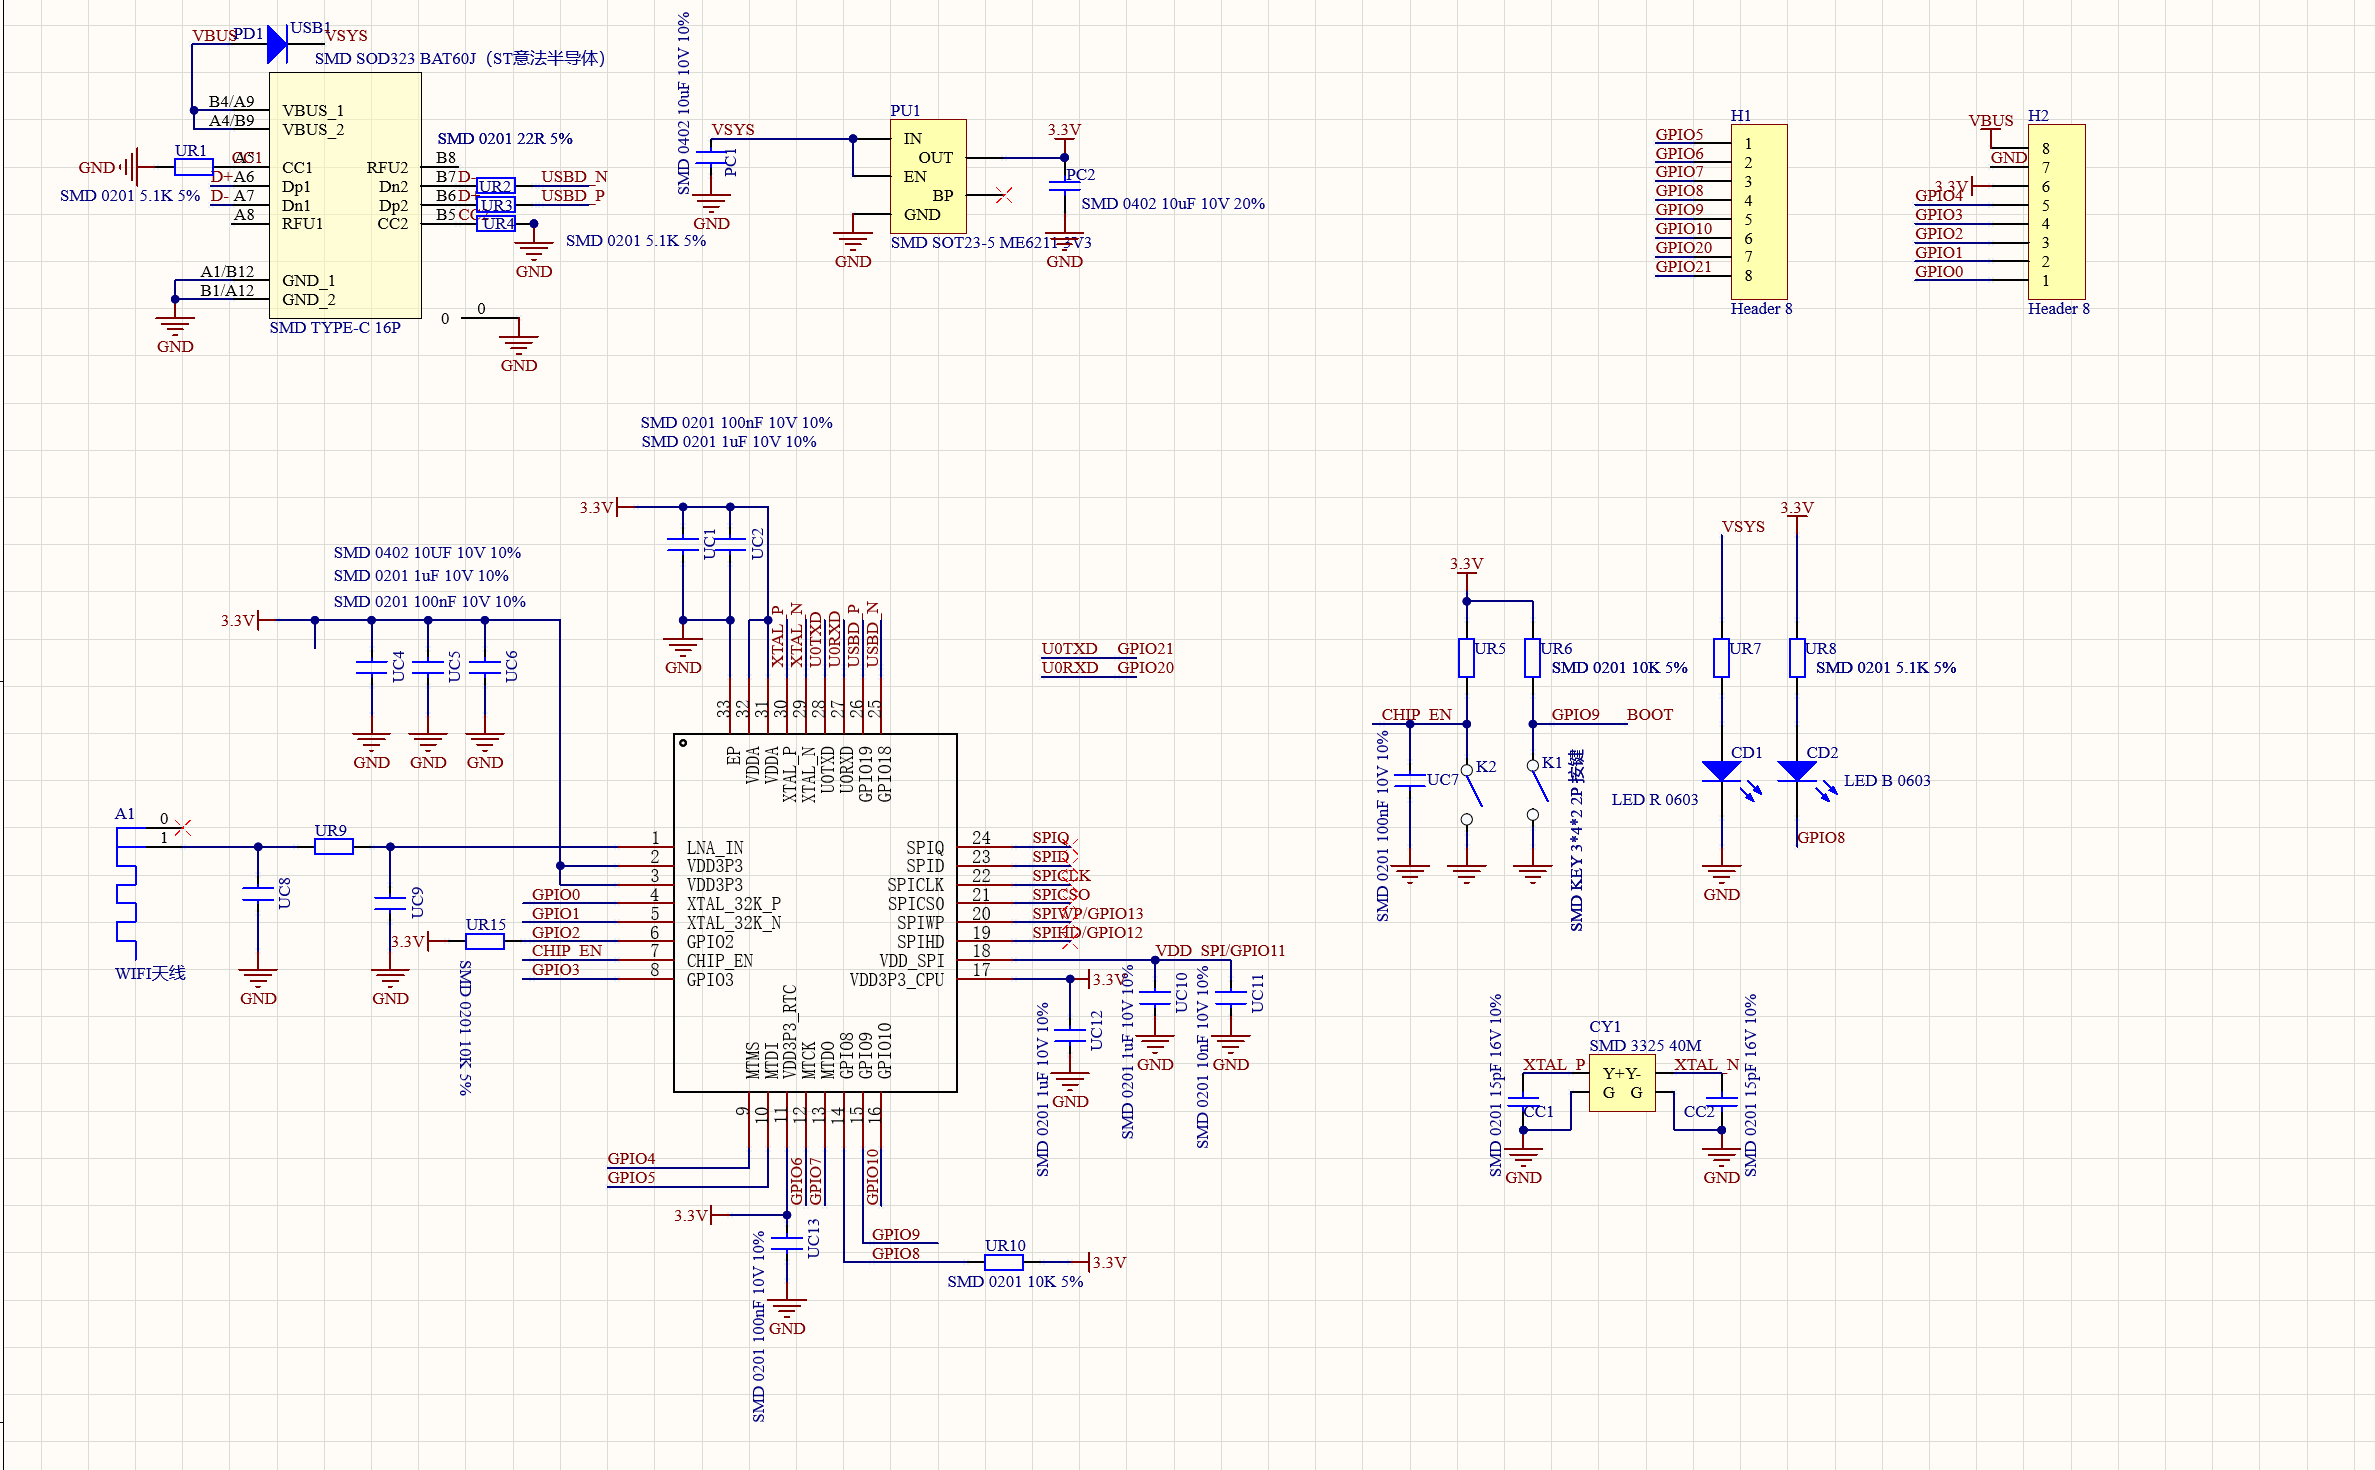
Task: Select the H1 Header 8 component
Action: pos(1758,210)
